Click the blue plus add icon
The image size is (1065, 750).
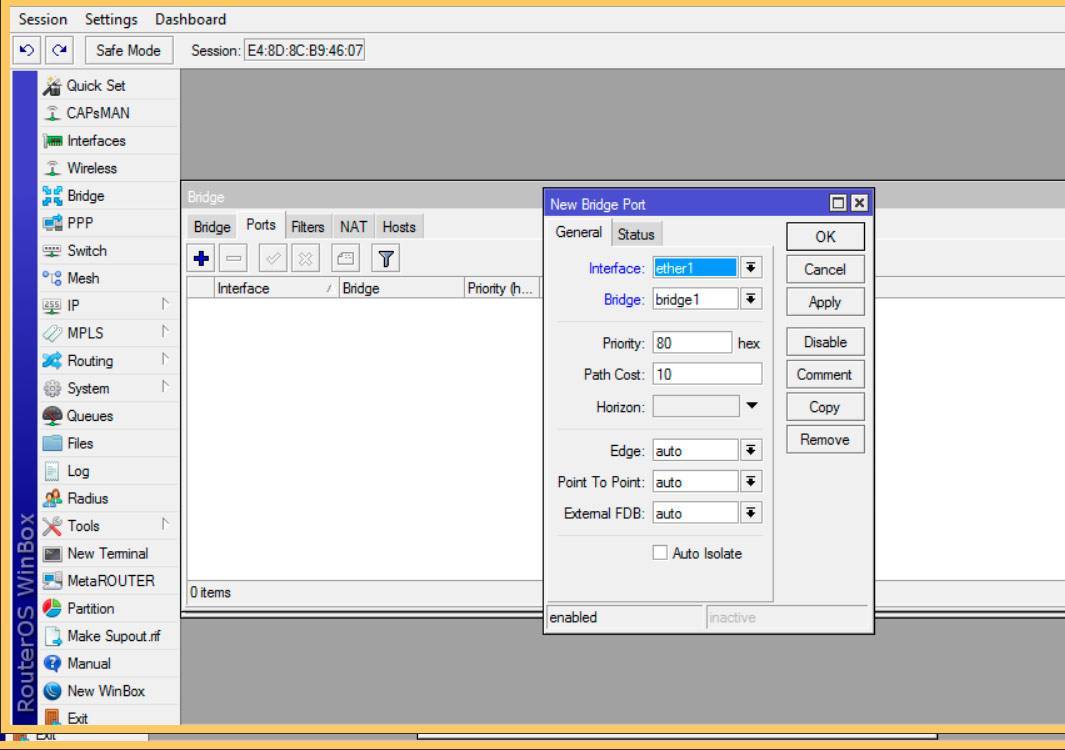(201, 259)
